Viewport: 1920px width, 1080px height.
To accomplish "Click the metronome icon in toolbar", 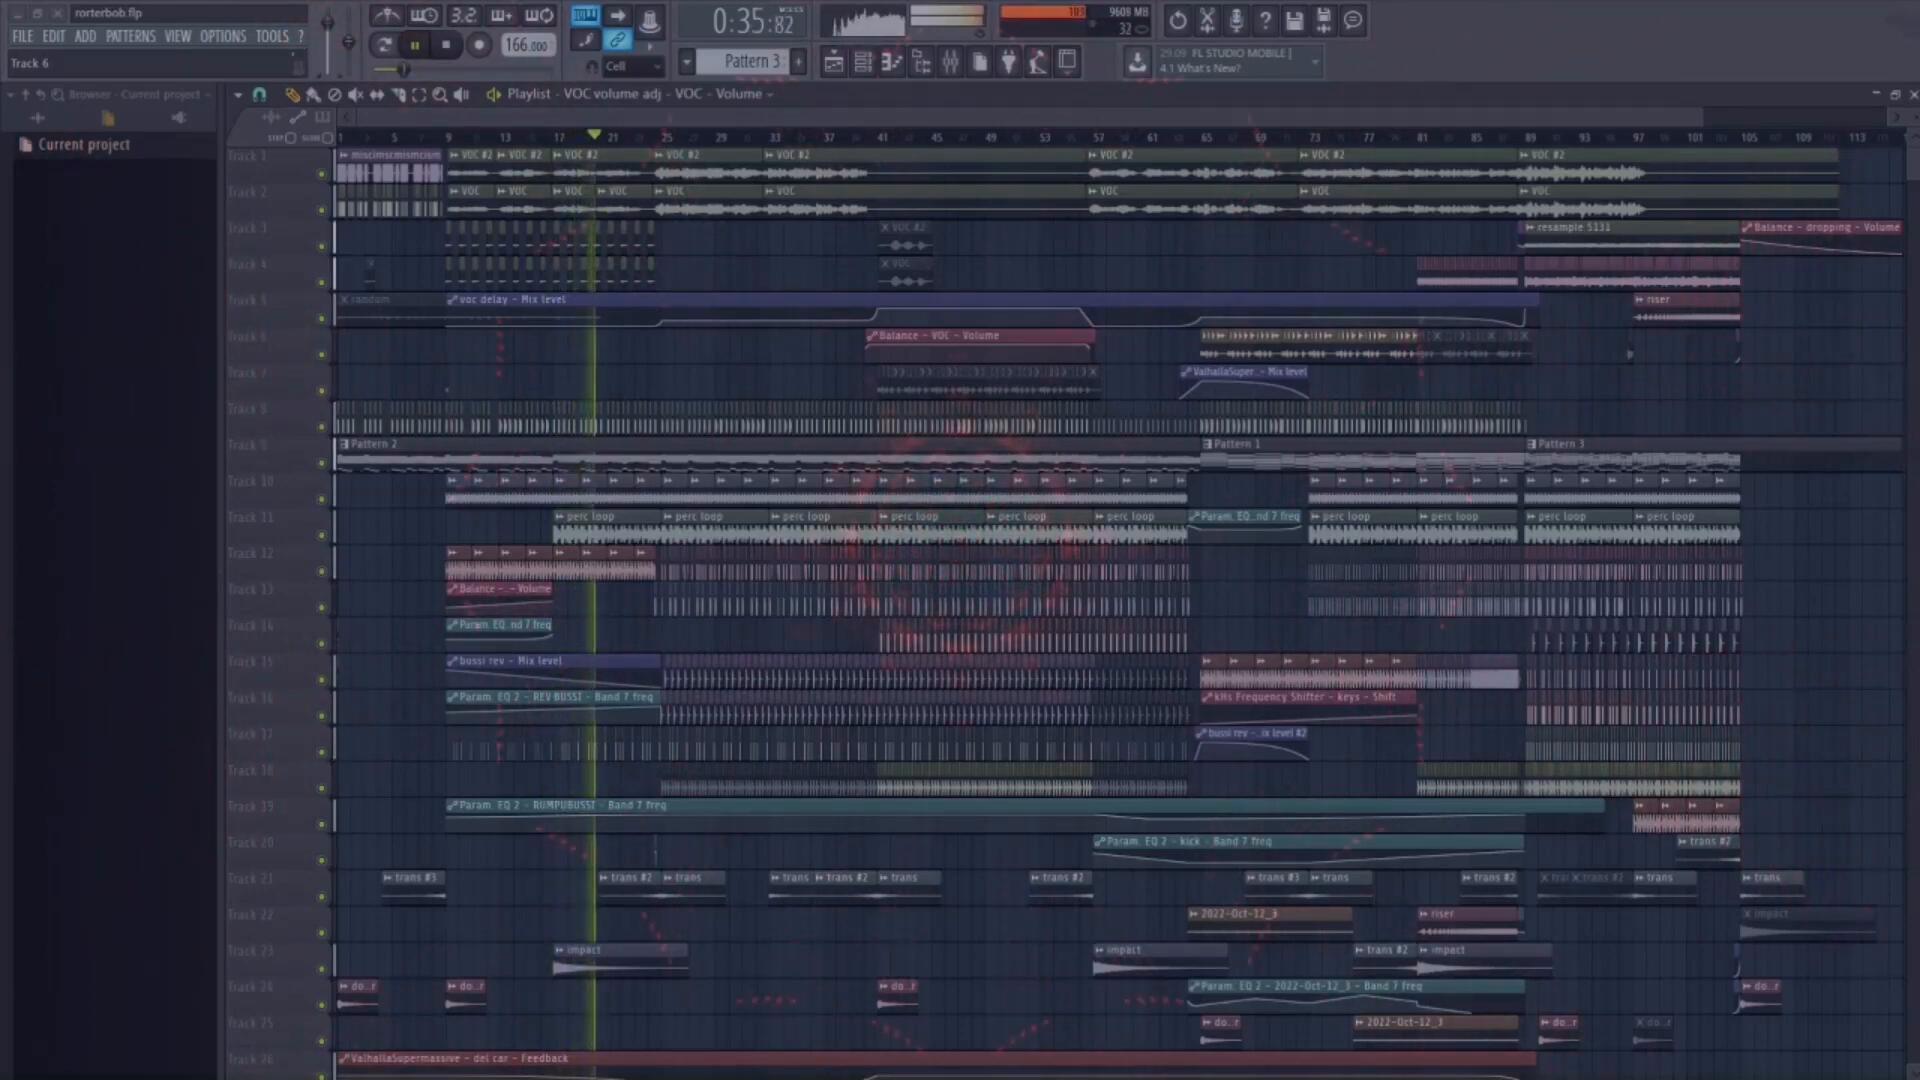I will coord(387,15).
